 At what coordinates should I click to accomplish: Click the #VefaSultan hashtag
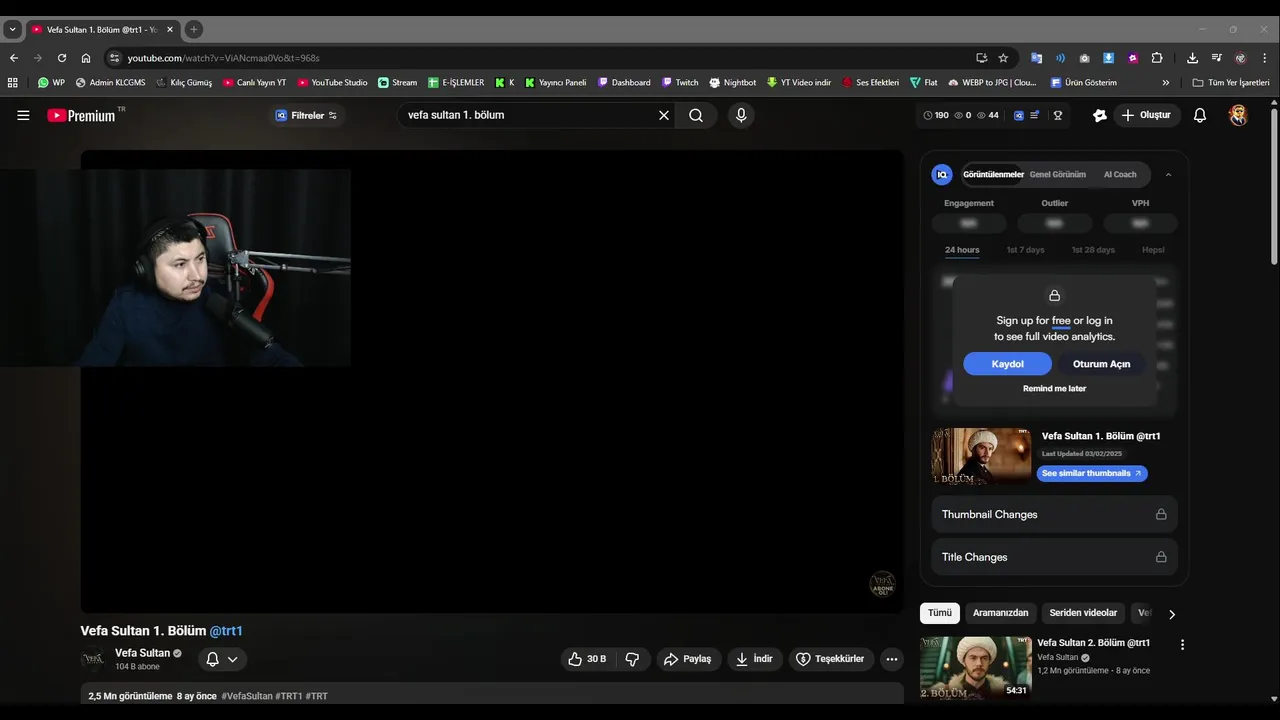(247, 696)
